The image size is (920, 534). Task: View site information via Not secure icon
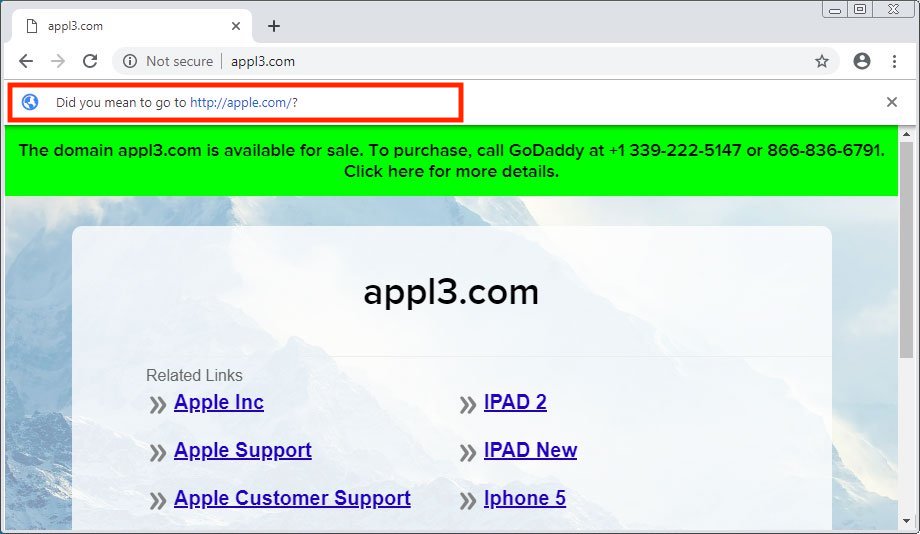pyautogui.click(x=130, y=61)
